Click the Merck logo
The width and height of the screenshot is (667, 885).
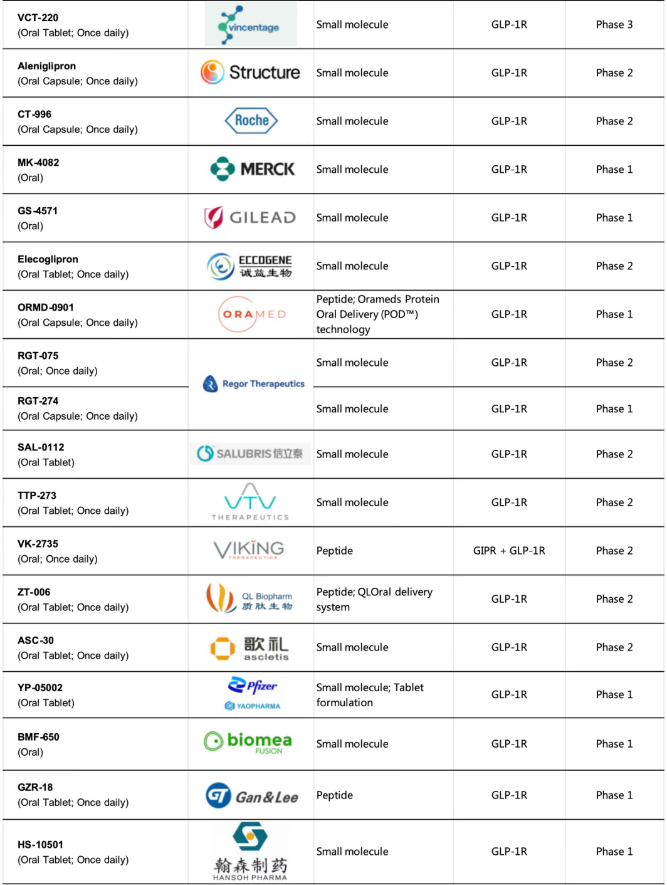(x=252, y=169)
